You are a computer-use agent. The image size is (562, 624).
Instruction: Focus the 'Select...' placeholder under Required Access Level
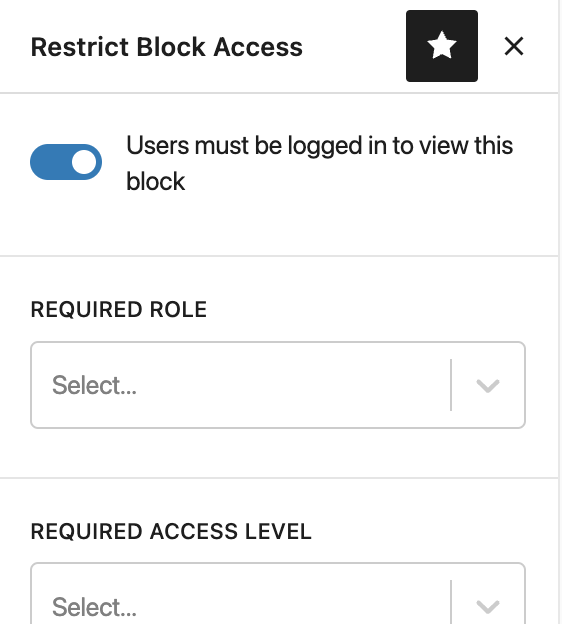(94, 607)
